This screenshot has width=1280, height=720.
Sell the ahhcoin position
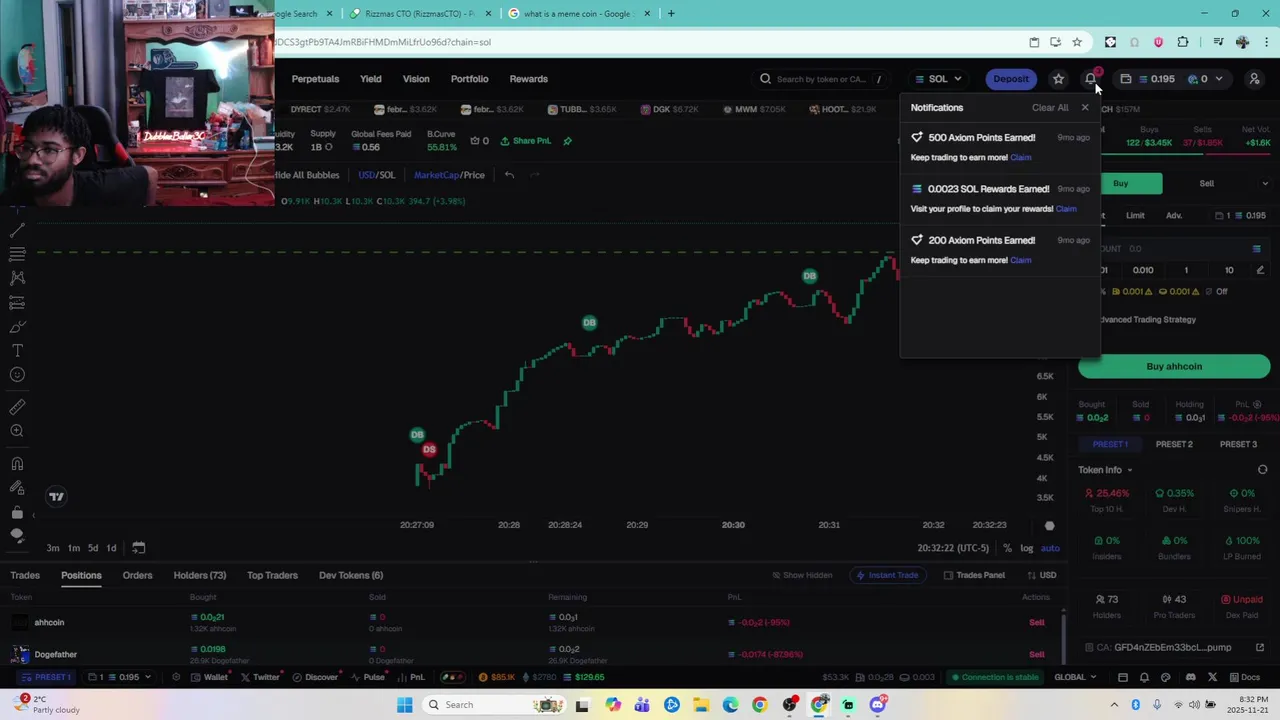(1037, 622)
